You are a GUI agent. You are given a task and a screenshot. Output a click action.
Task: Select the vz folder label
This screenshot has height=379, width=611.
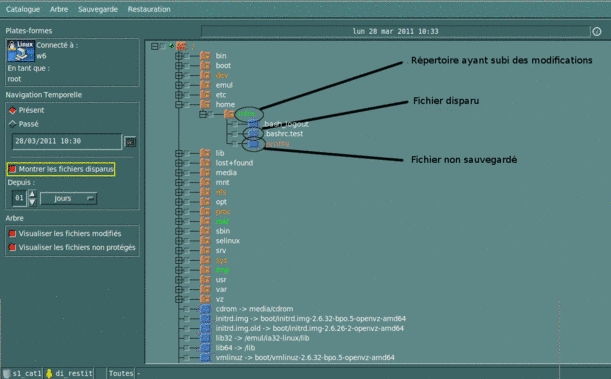[x=220, y=299]
